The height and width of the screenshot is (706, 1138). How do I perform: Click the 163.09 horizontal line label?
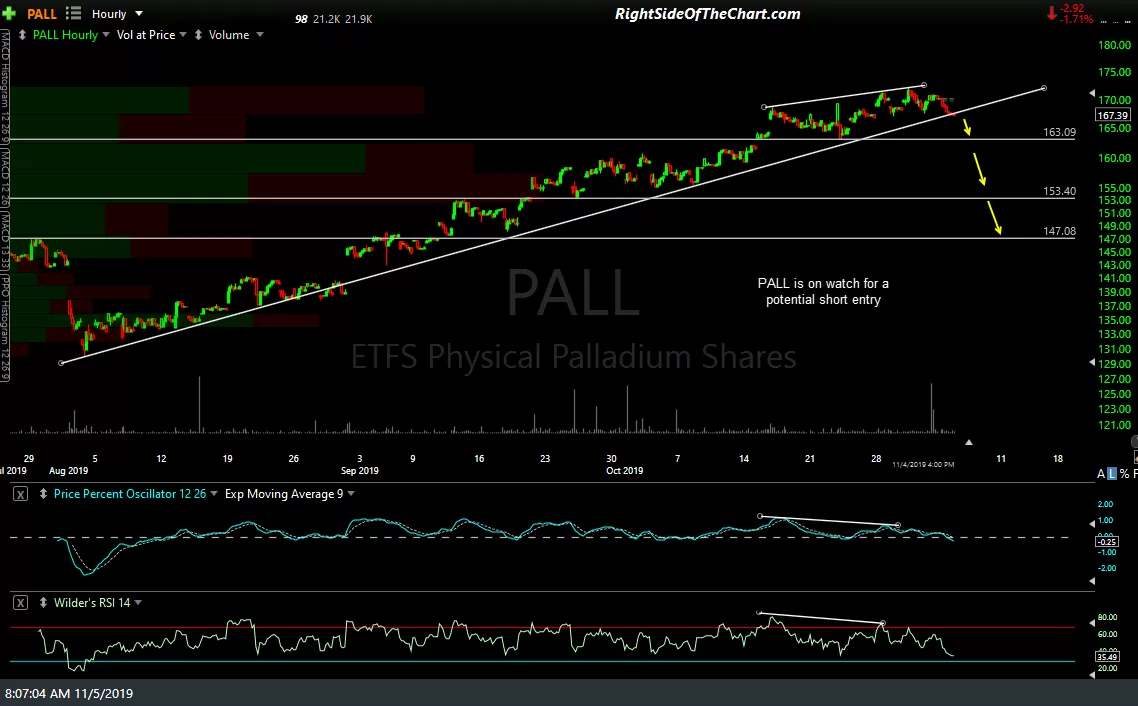(x=1060, y=132)
